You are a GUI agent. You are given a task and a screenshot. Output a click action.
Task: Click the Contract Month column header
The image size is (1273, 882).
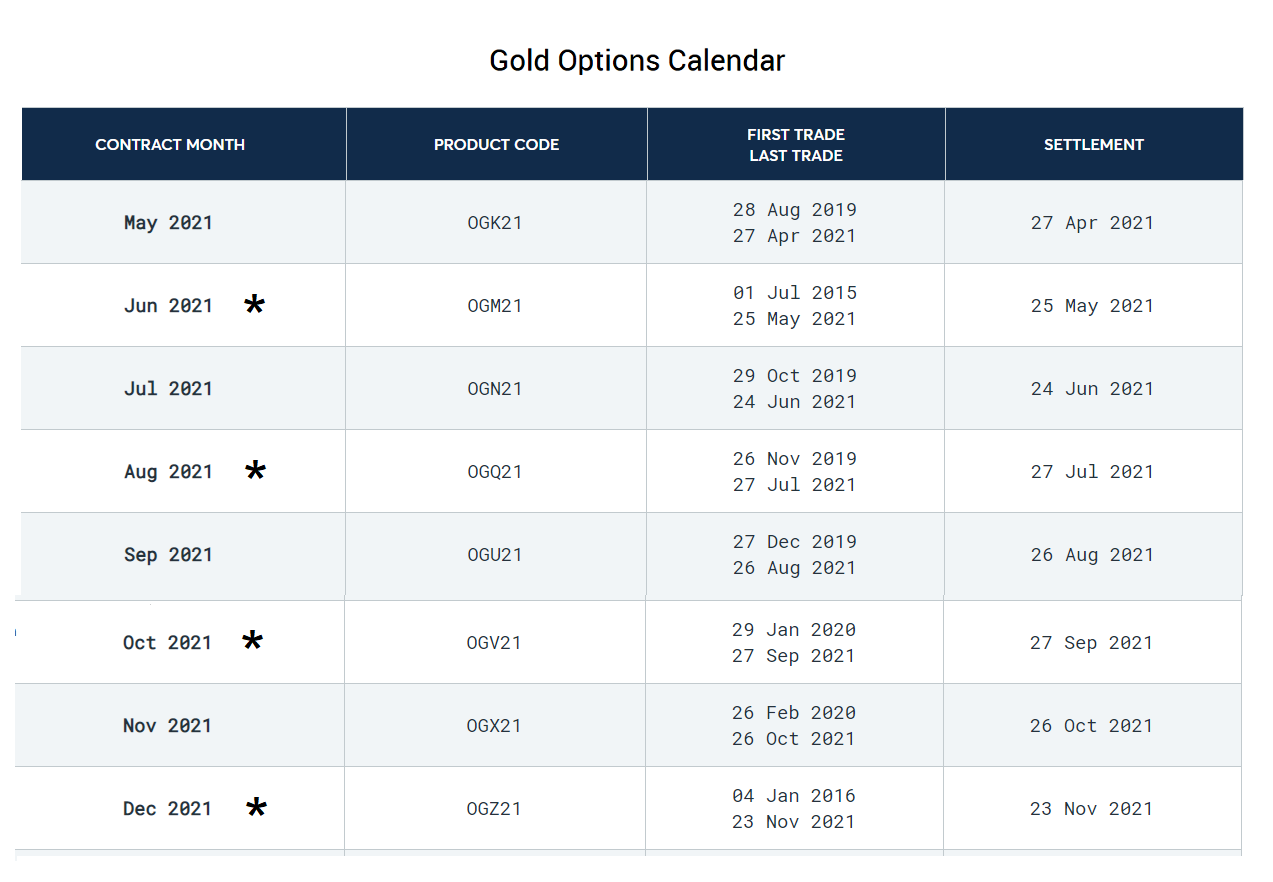(170, 145)
